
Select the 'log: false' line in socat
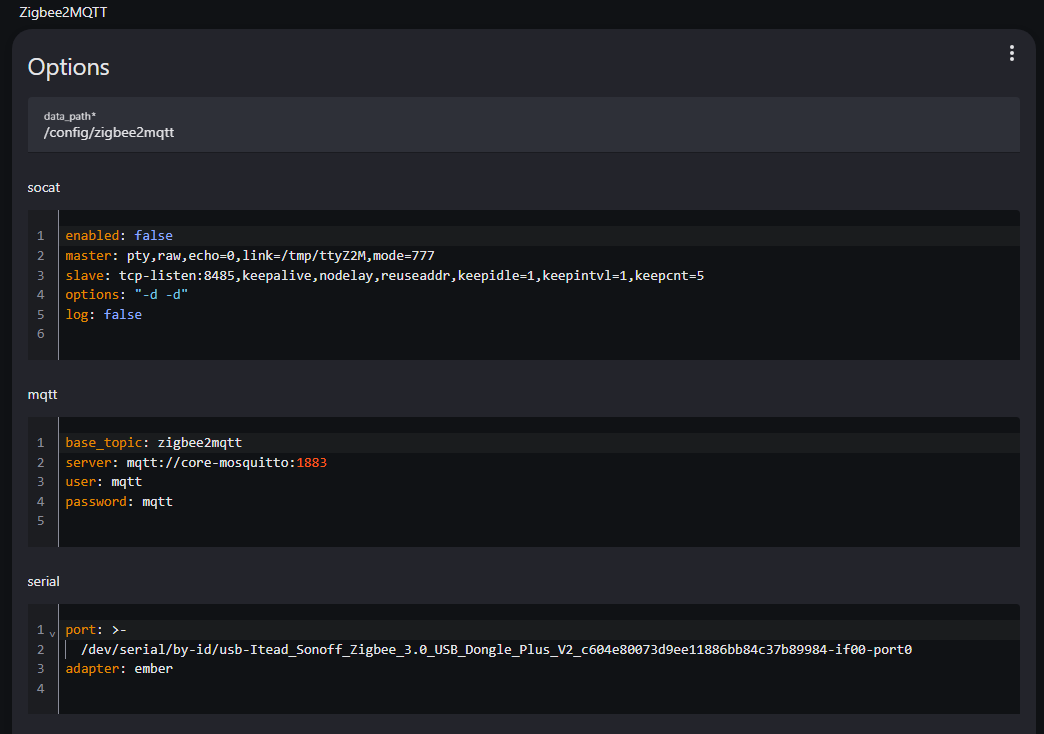103,314
